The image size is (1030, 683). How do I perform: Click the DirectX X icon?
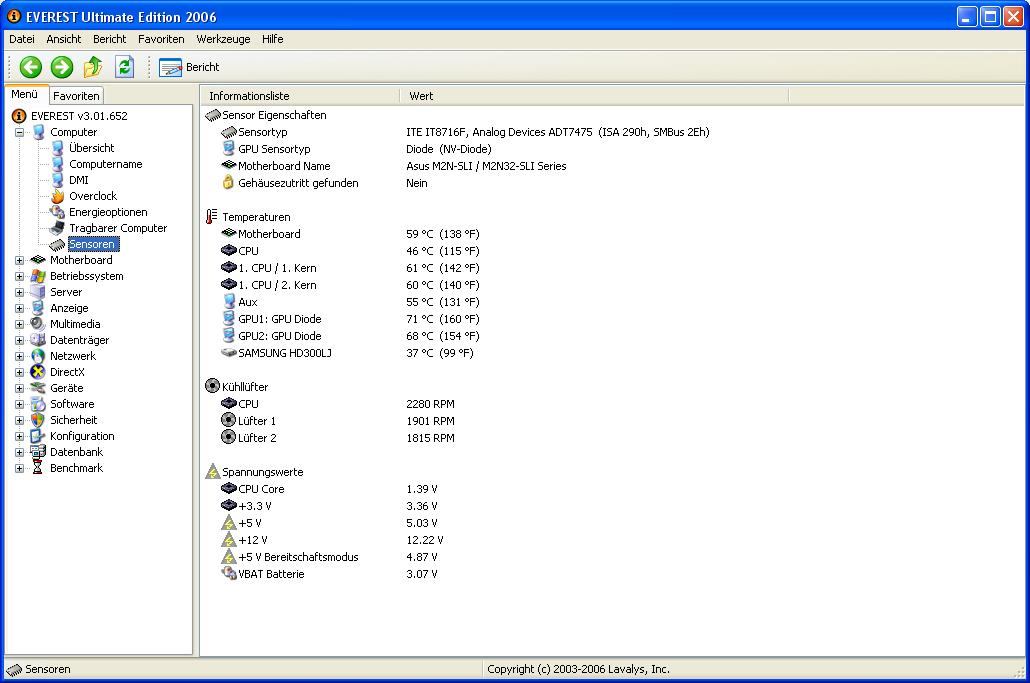pos(38,372)
